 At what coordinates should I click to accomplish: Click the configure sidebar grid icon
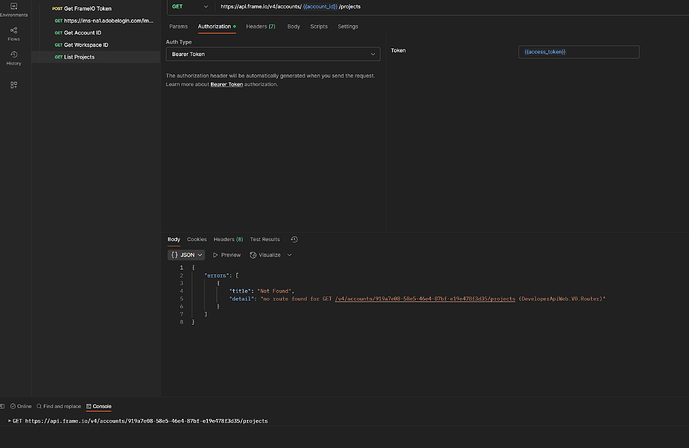click(x=13, y=85)
